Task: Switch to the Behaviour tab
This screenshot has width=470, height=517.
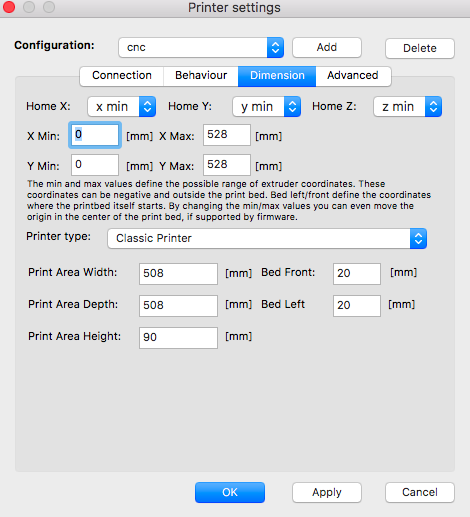Action: 201,76
